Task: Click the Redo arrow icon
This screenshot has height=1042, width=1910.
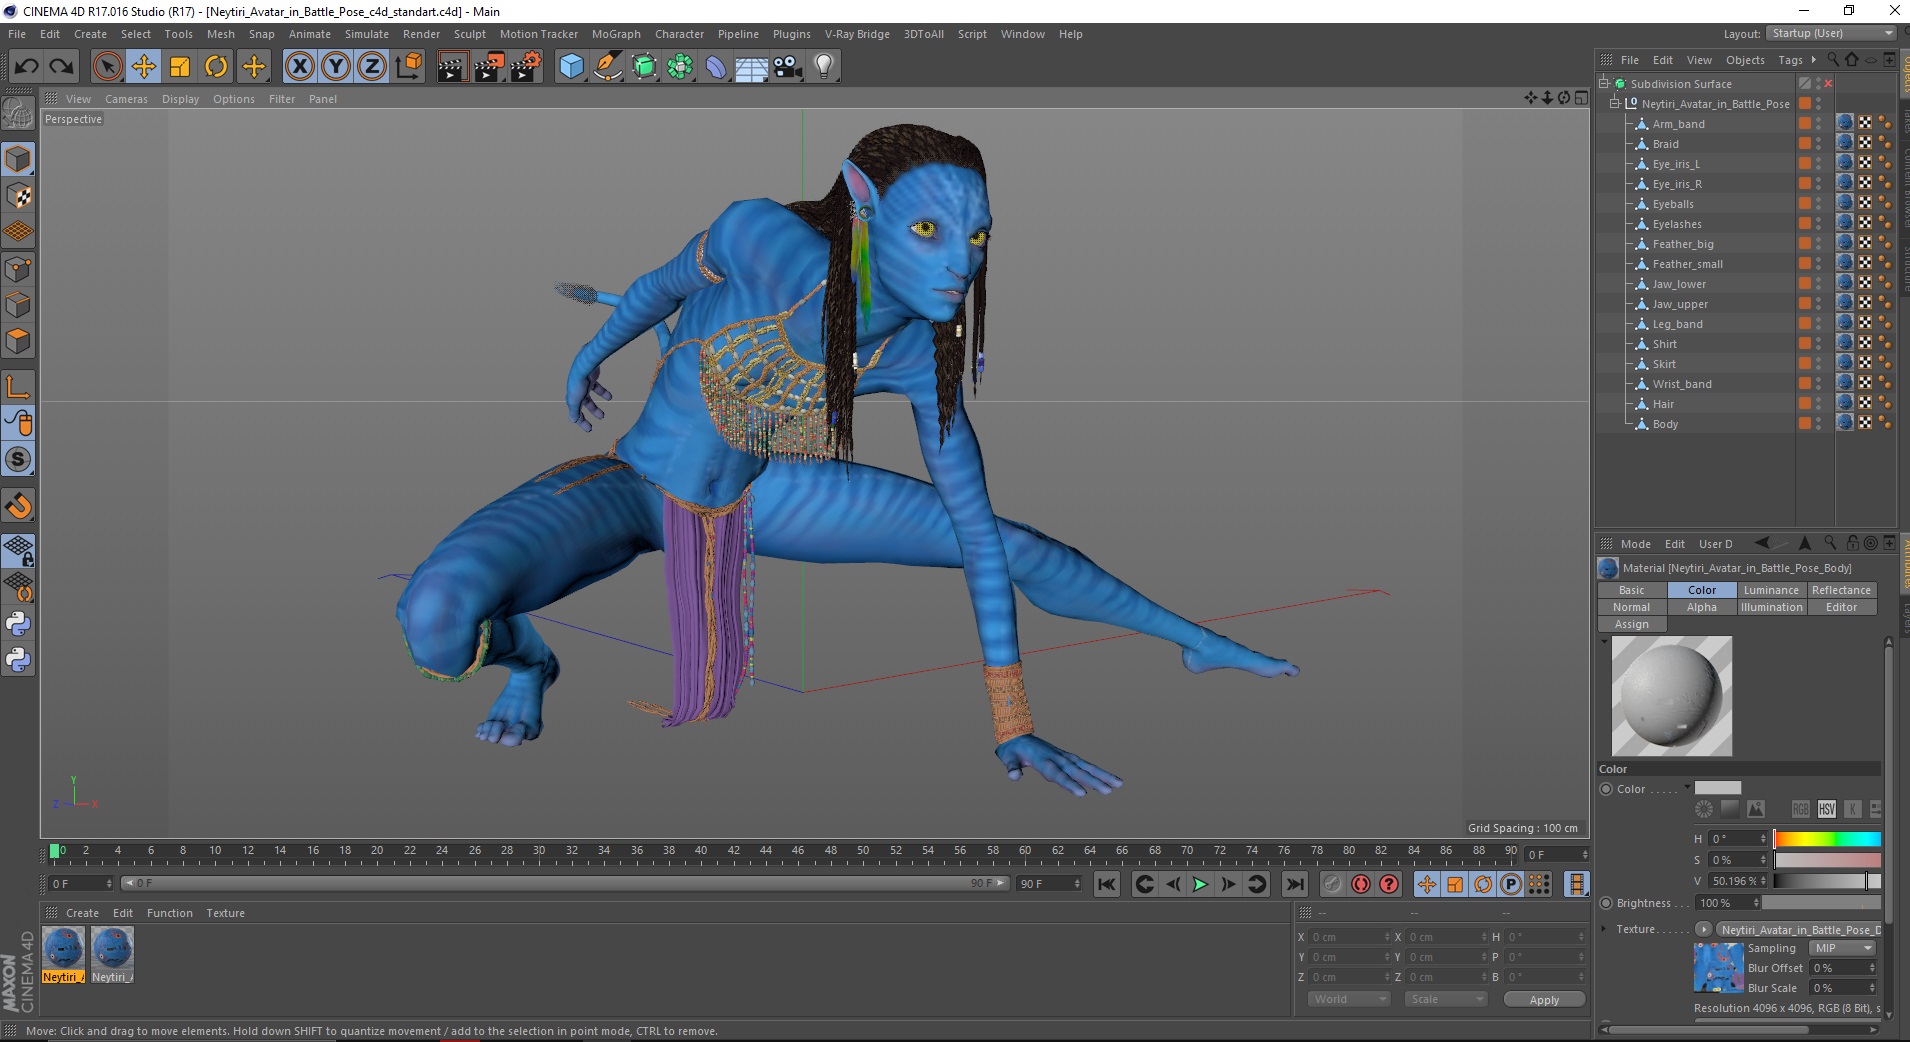Action: (62, 67)
